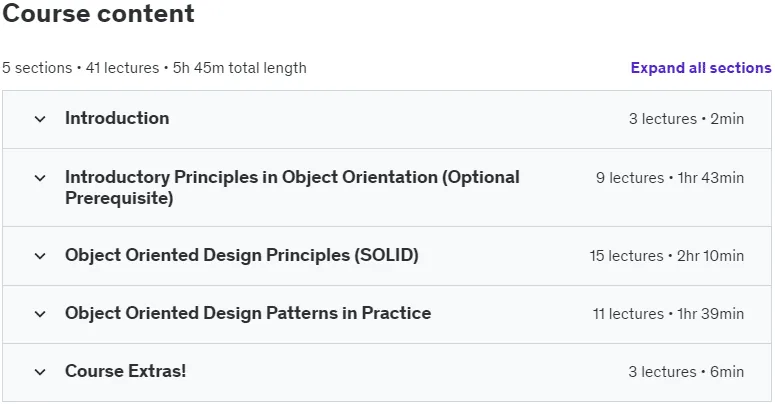The width and height of the screenshot is (775, 404).
Task: Select the '15 lectures • 2hr 10min' label
Action: point(666,256)
